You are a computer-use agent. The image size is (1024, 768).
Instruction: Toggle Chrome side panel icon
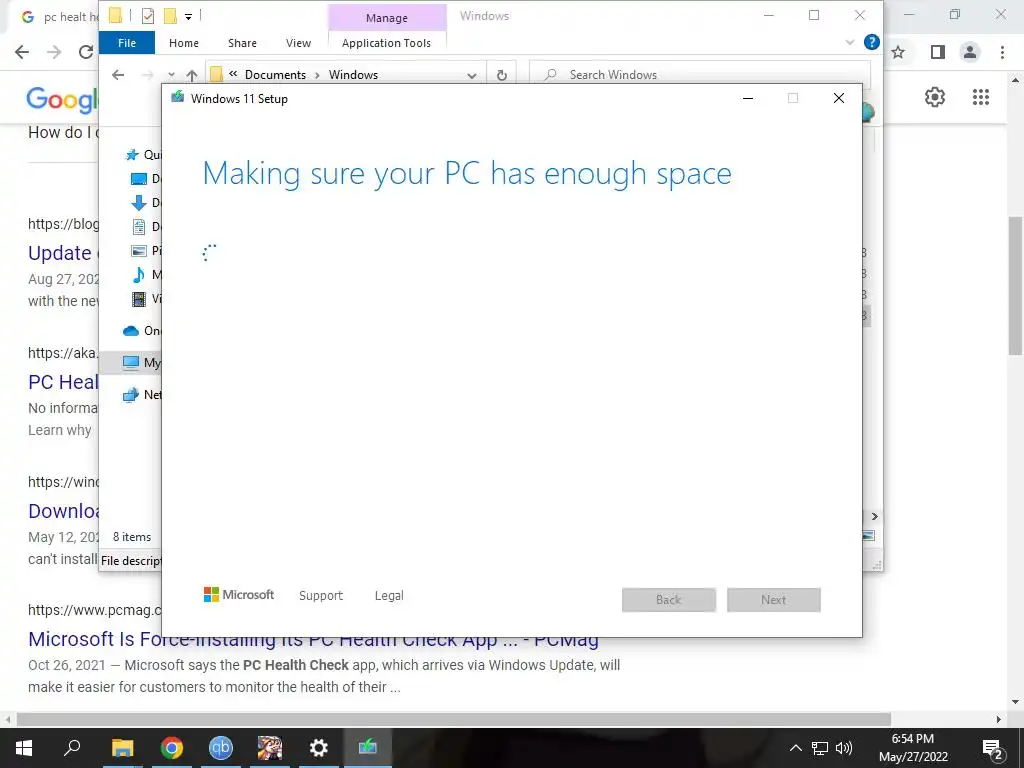[938, 52]
